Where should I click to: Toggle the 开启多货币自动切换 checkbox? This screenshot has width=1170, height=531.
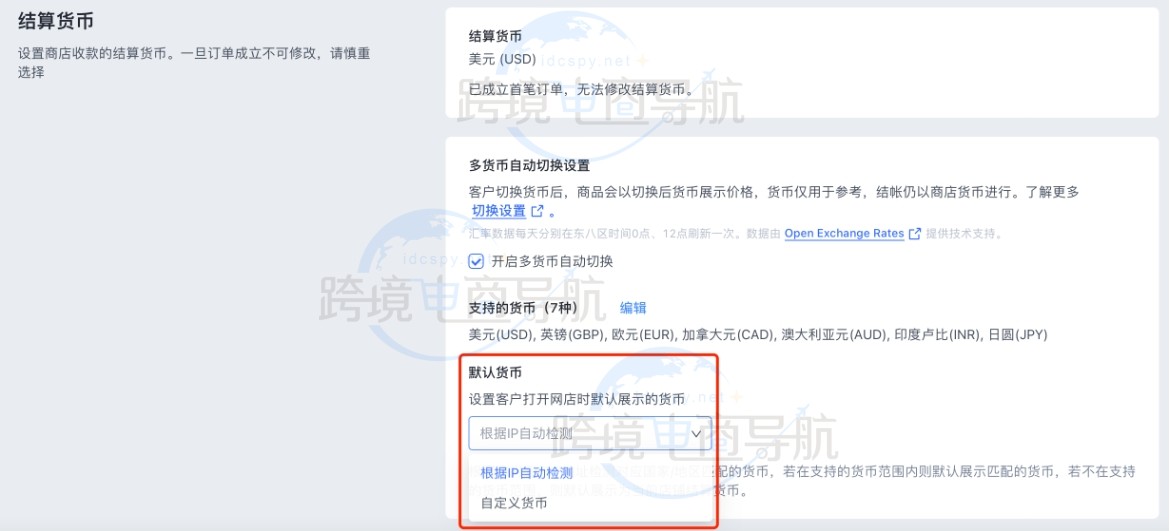(x=476, y=261)
